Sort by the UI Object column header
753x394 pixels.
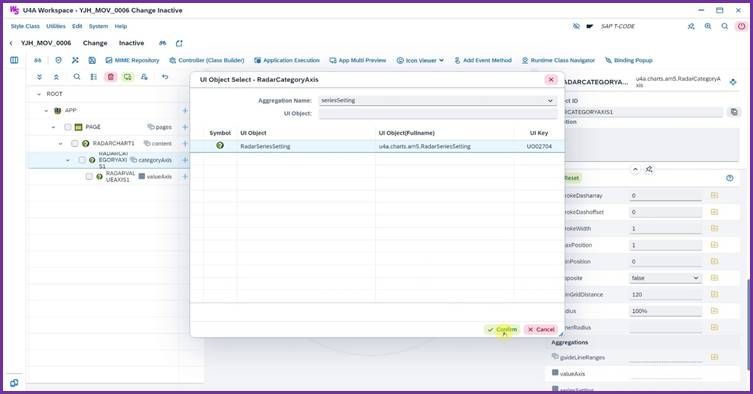pos(253,133)
